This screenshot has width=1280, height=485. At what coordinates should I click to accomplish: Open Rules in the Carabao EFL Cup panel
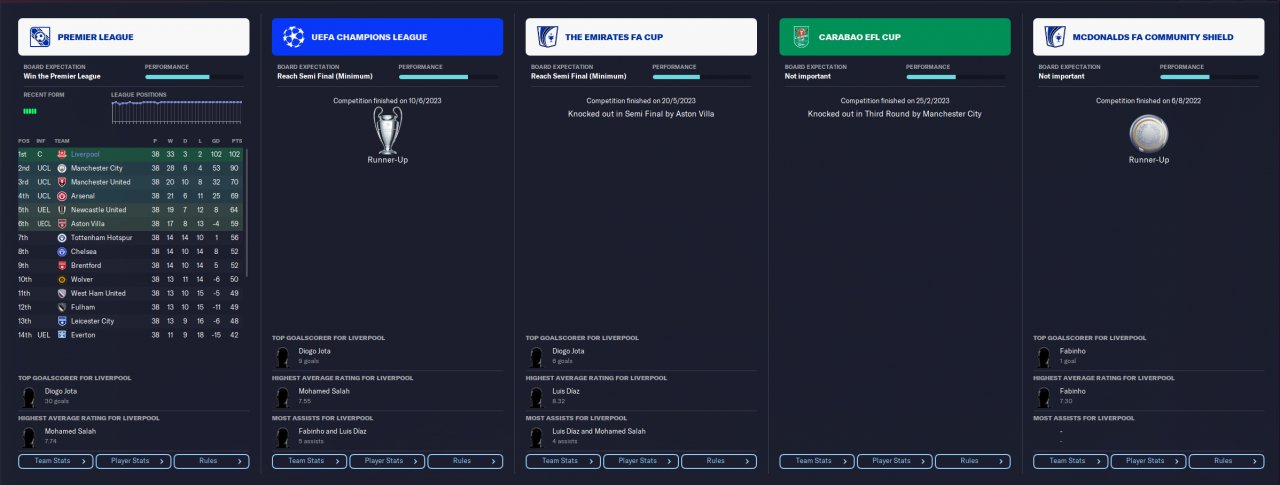click(973, 461)
